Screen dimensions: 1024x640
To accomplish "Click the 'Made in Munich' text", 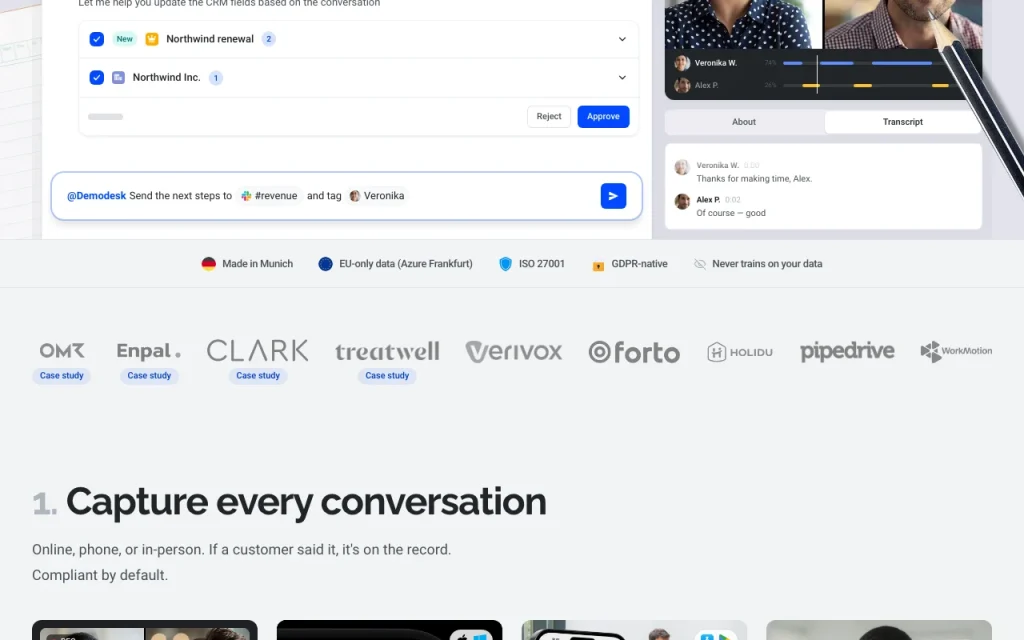I will [x=257, y=264].
